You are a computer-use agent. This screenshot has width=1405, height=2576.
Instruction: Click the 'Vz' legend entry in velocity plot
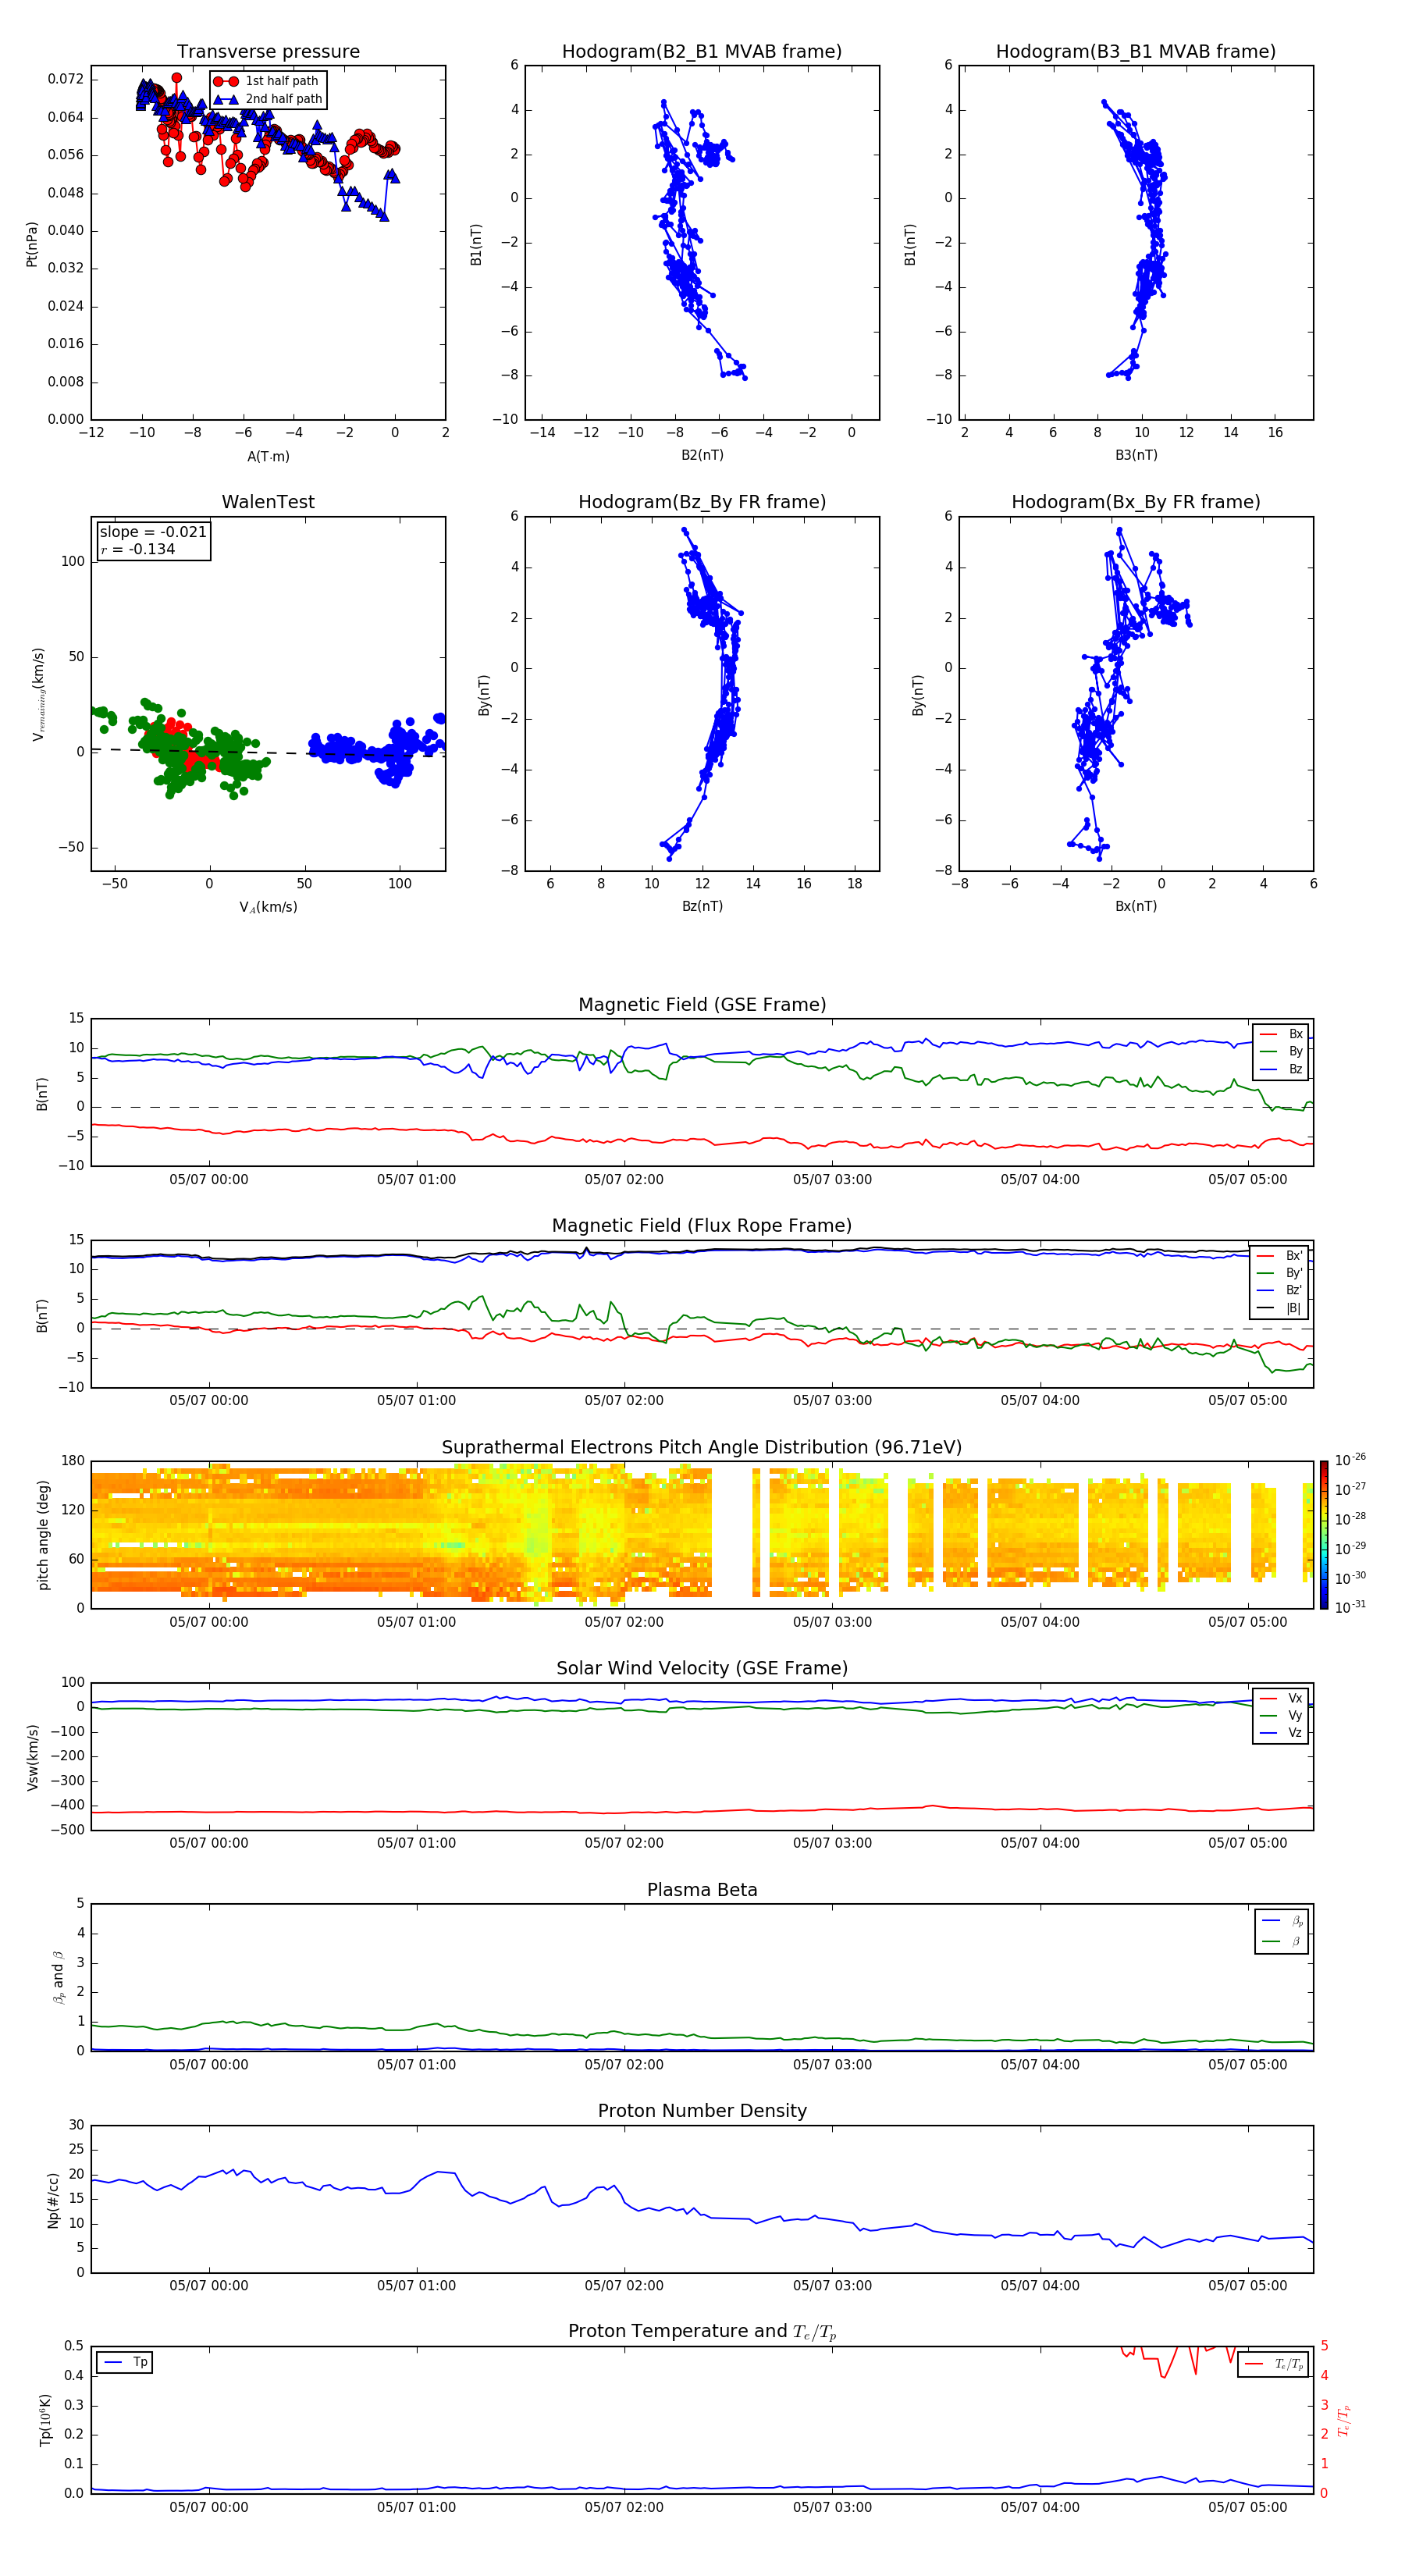[1281, 1734]
